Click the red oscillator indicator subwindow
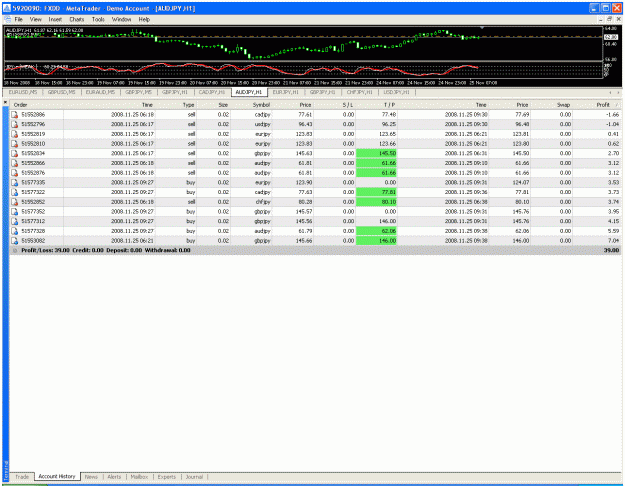Screen dimensions: 625x486 point(303,70)
